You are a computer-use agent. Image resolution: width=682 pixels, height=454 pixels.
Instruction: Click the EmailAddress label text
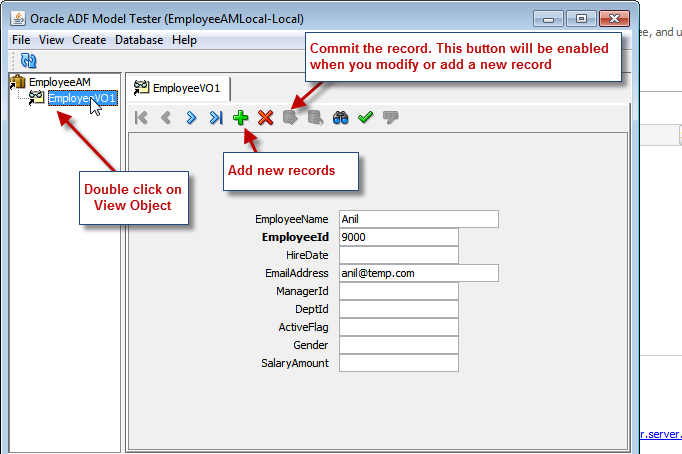tap(297, 274)
